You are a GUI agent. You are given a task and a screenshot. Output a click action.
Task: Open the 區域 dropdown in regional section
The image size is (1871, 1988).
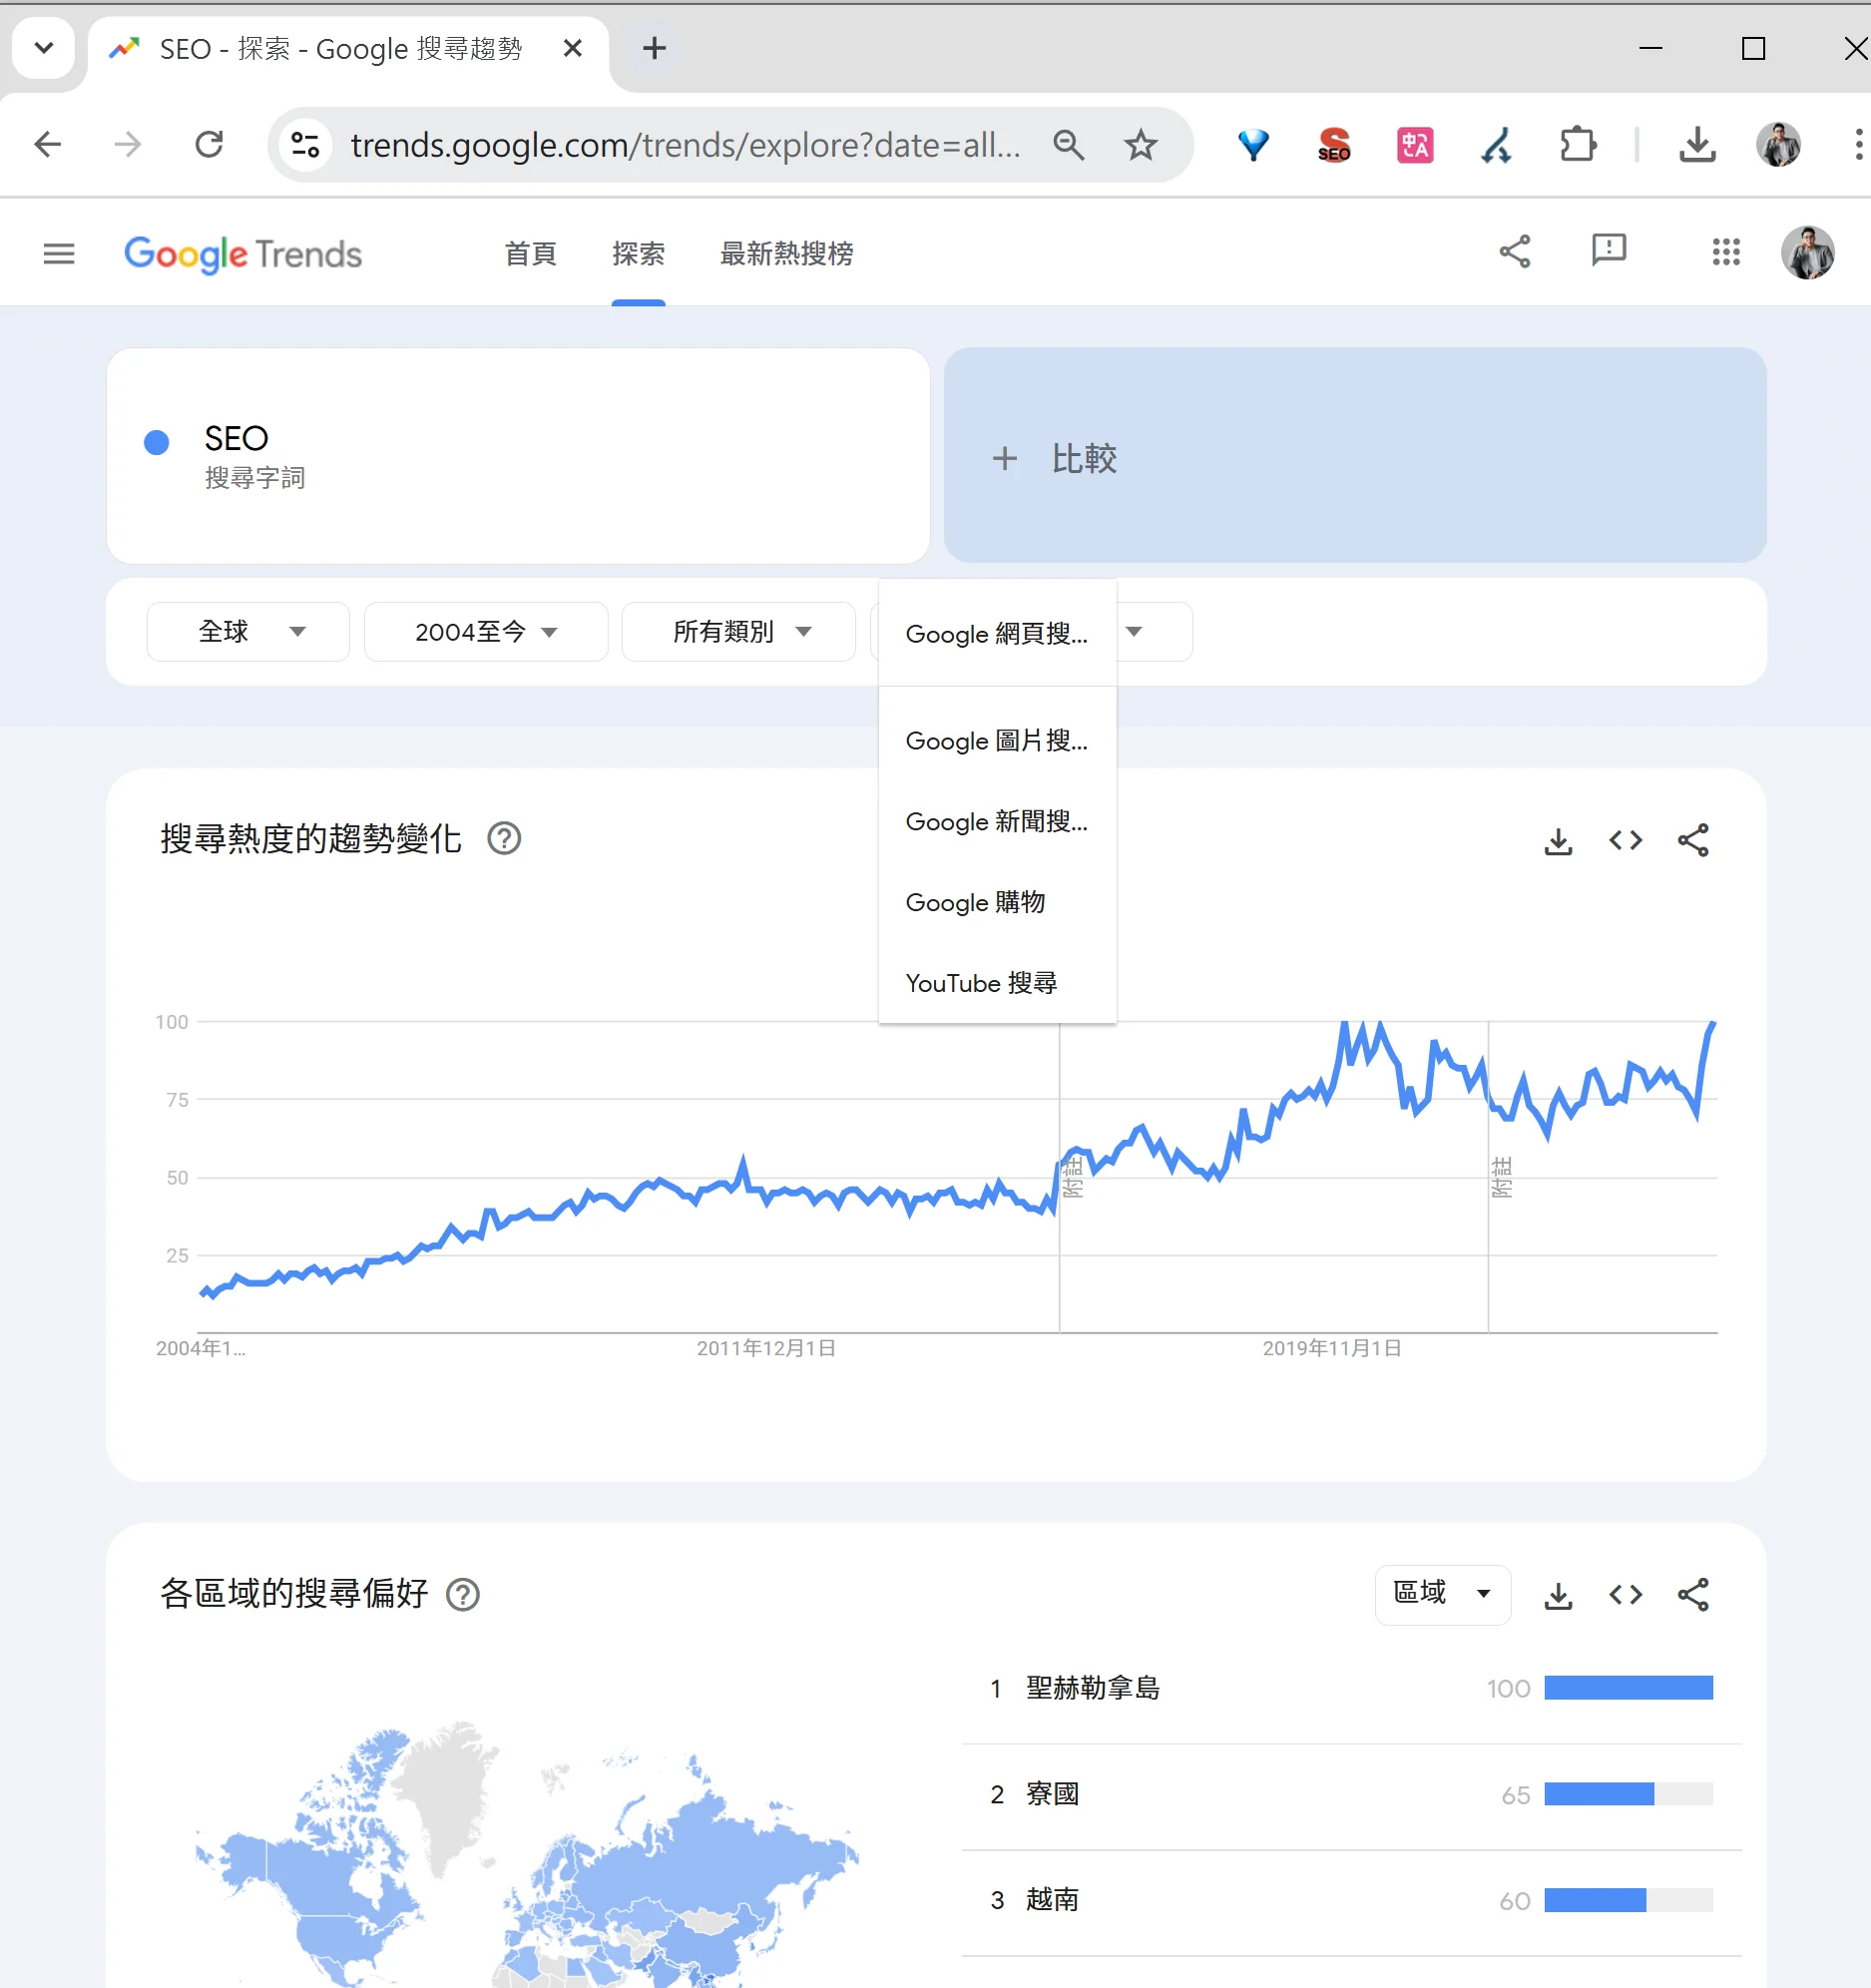[x=1442, y=1594]
